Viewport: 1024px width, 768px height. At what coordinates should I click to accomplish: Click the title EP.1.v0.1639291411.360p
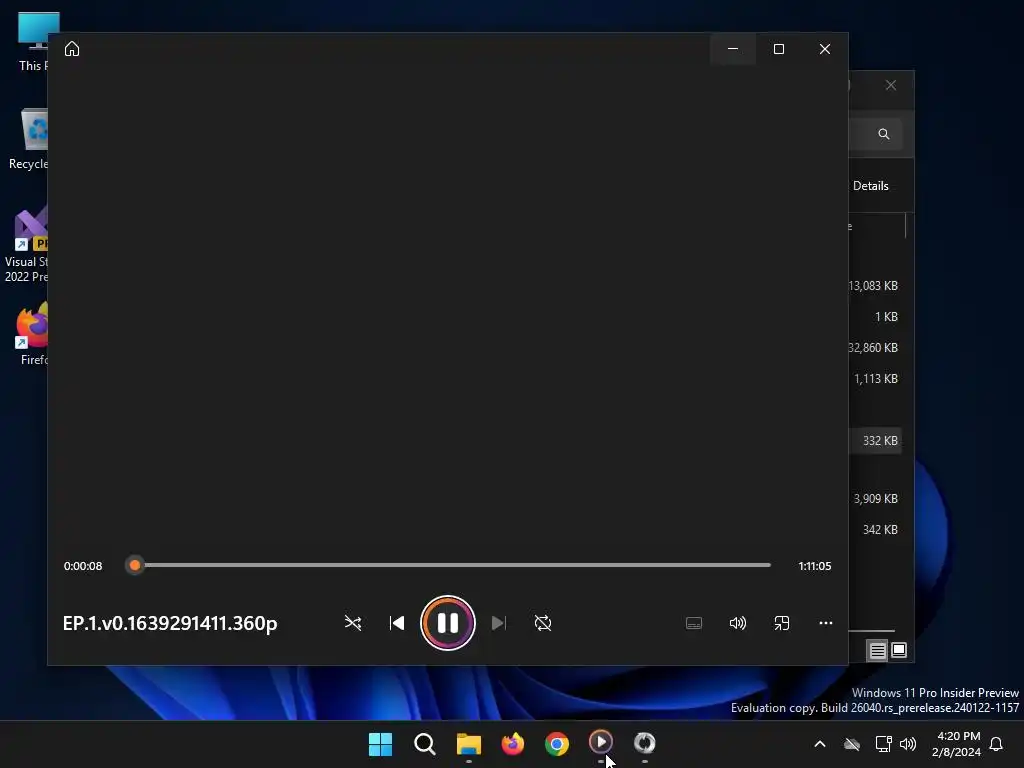[170, 623]
